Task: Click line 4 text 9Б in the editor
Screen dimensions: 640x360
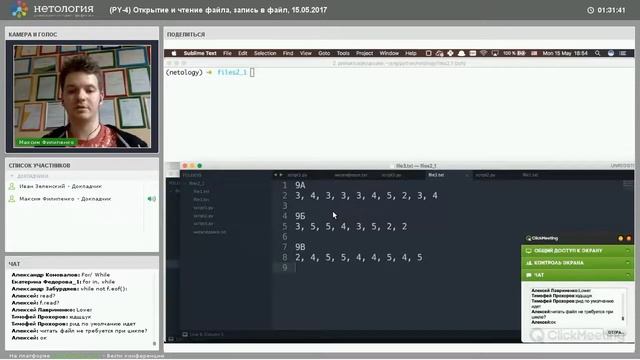Action: pos(300,216)
